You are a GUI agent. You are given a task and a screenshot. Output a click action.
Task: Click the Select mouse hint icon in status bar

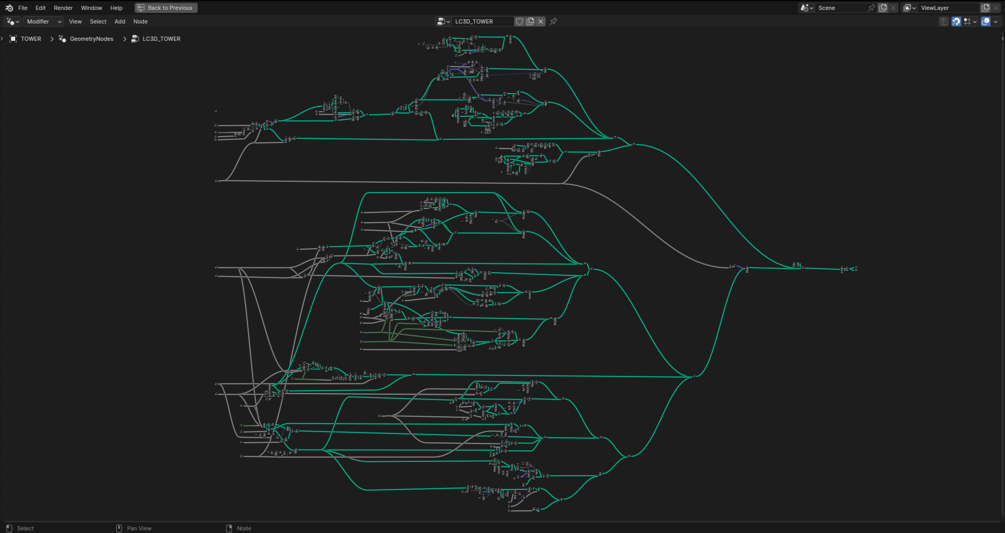pos(9,529)
